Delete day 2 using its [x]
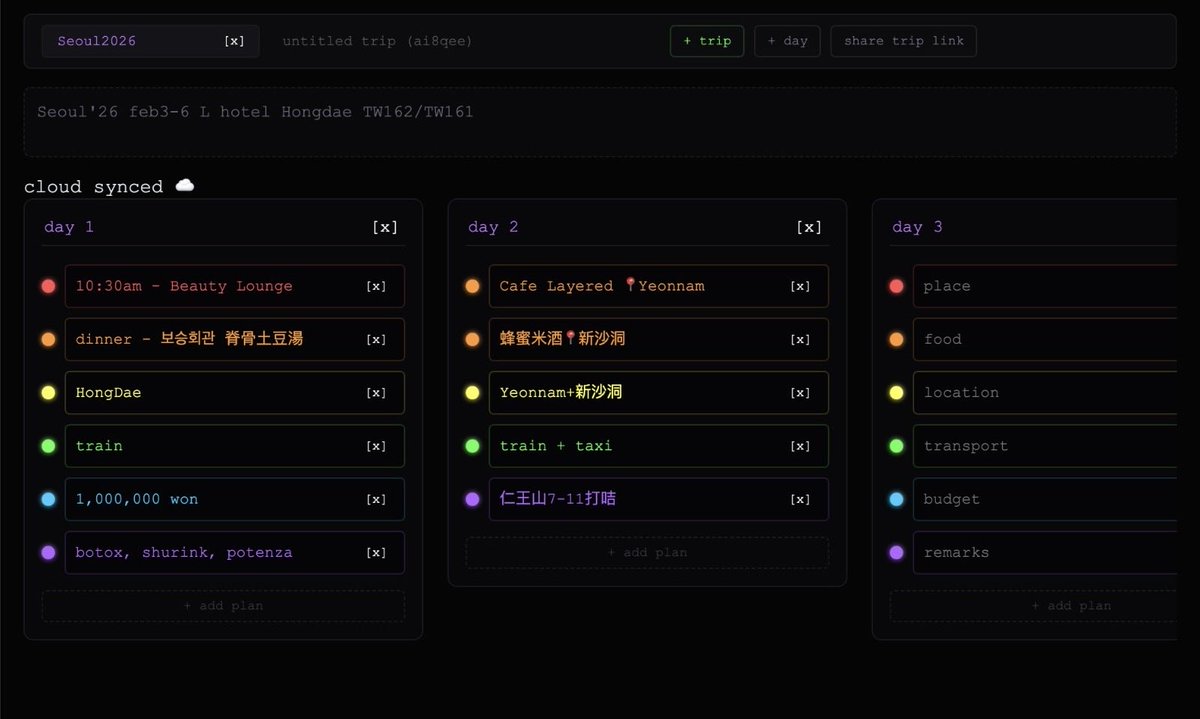Viewport: 1200px width, 719px height. tap(809, 227)
